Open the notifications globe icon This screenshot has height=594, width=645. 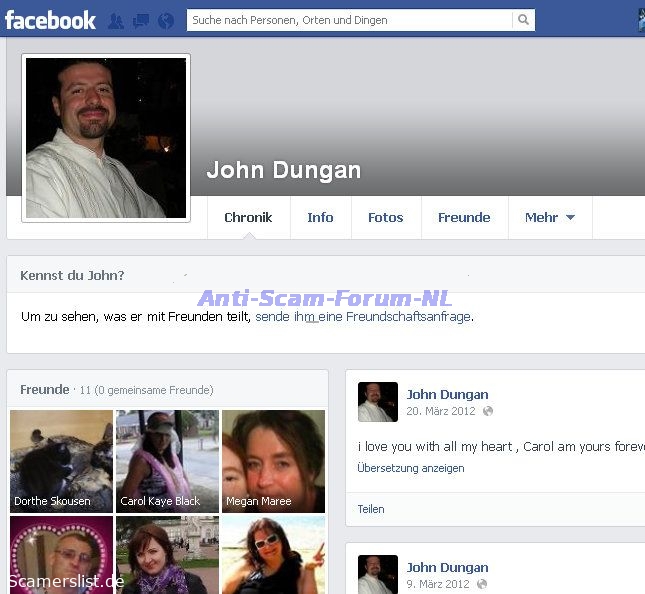tap(166, 20)
